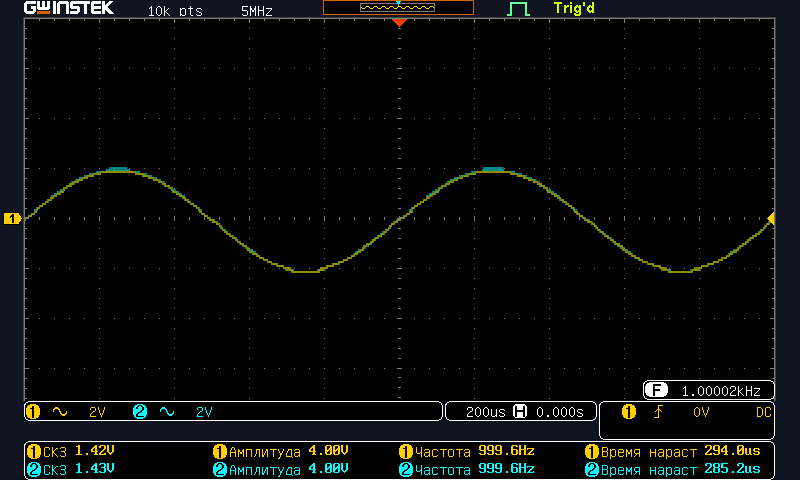Click the 1.00002kHz counter value
Screen dimensions: 800x480
pyautogui.click(x=721, y=391)
